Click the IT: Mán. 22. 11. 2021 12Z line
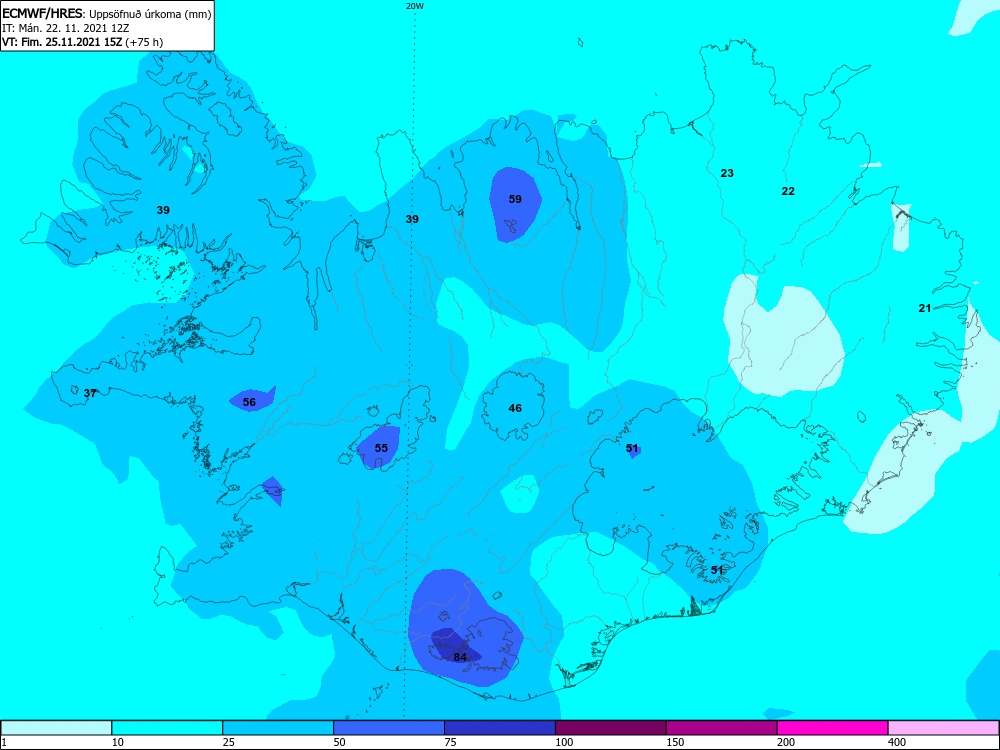 (x=66, y=28)
